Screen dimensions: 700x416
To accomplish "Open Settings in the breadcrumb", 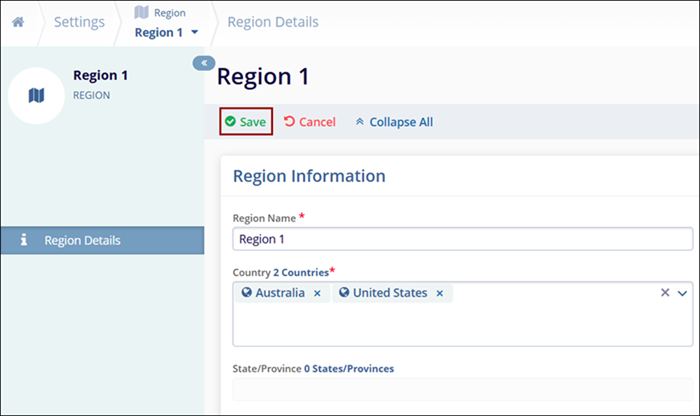I will point(78,21).
